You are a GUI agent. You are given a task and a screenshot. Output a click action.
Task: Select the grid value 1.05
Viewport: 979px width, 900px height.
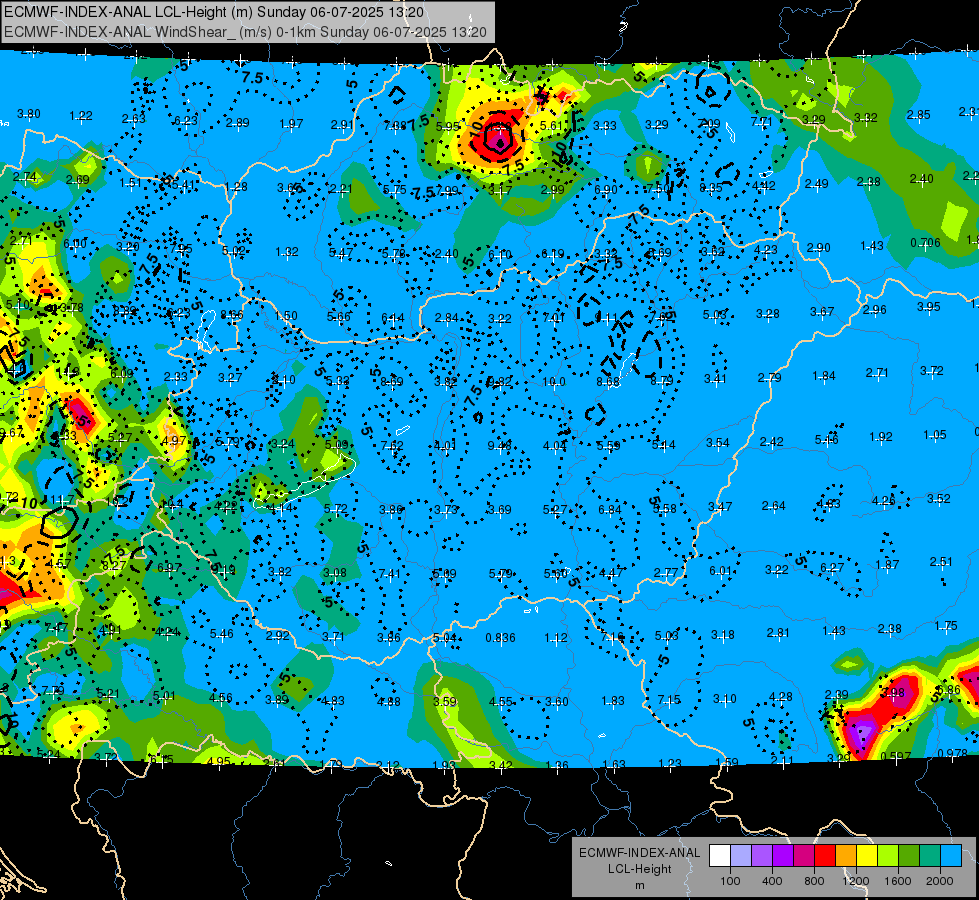coord(935,435)
